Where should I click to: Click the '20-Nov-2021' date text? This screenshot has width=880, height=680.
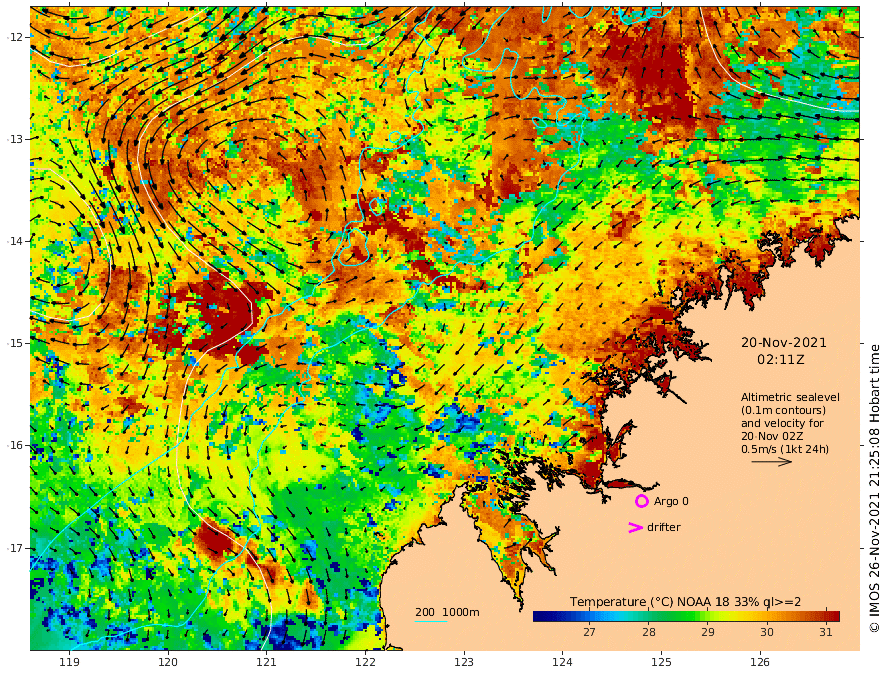coord(783,342)
